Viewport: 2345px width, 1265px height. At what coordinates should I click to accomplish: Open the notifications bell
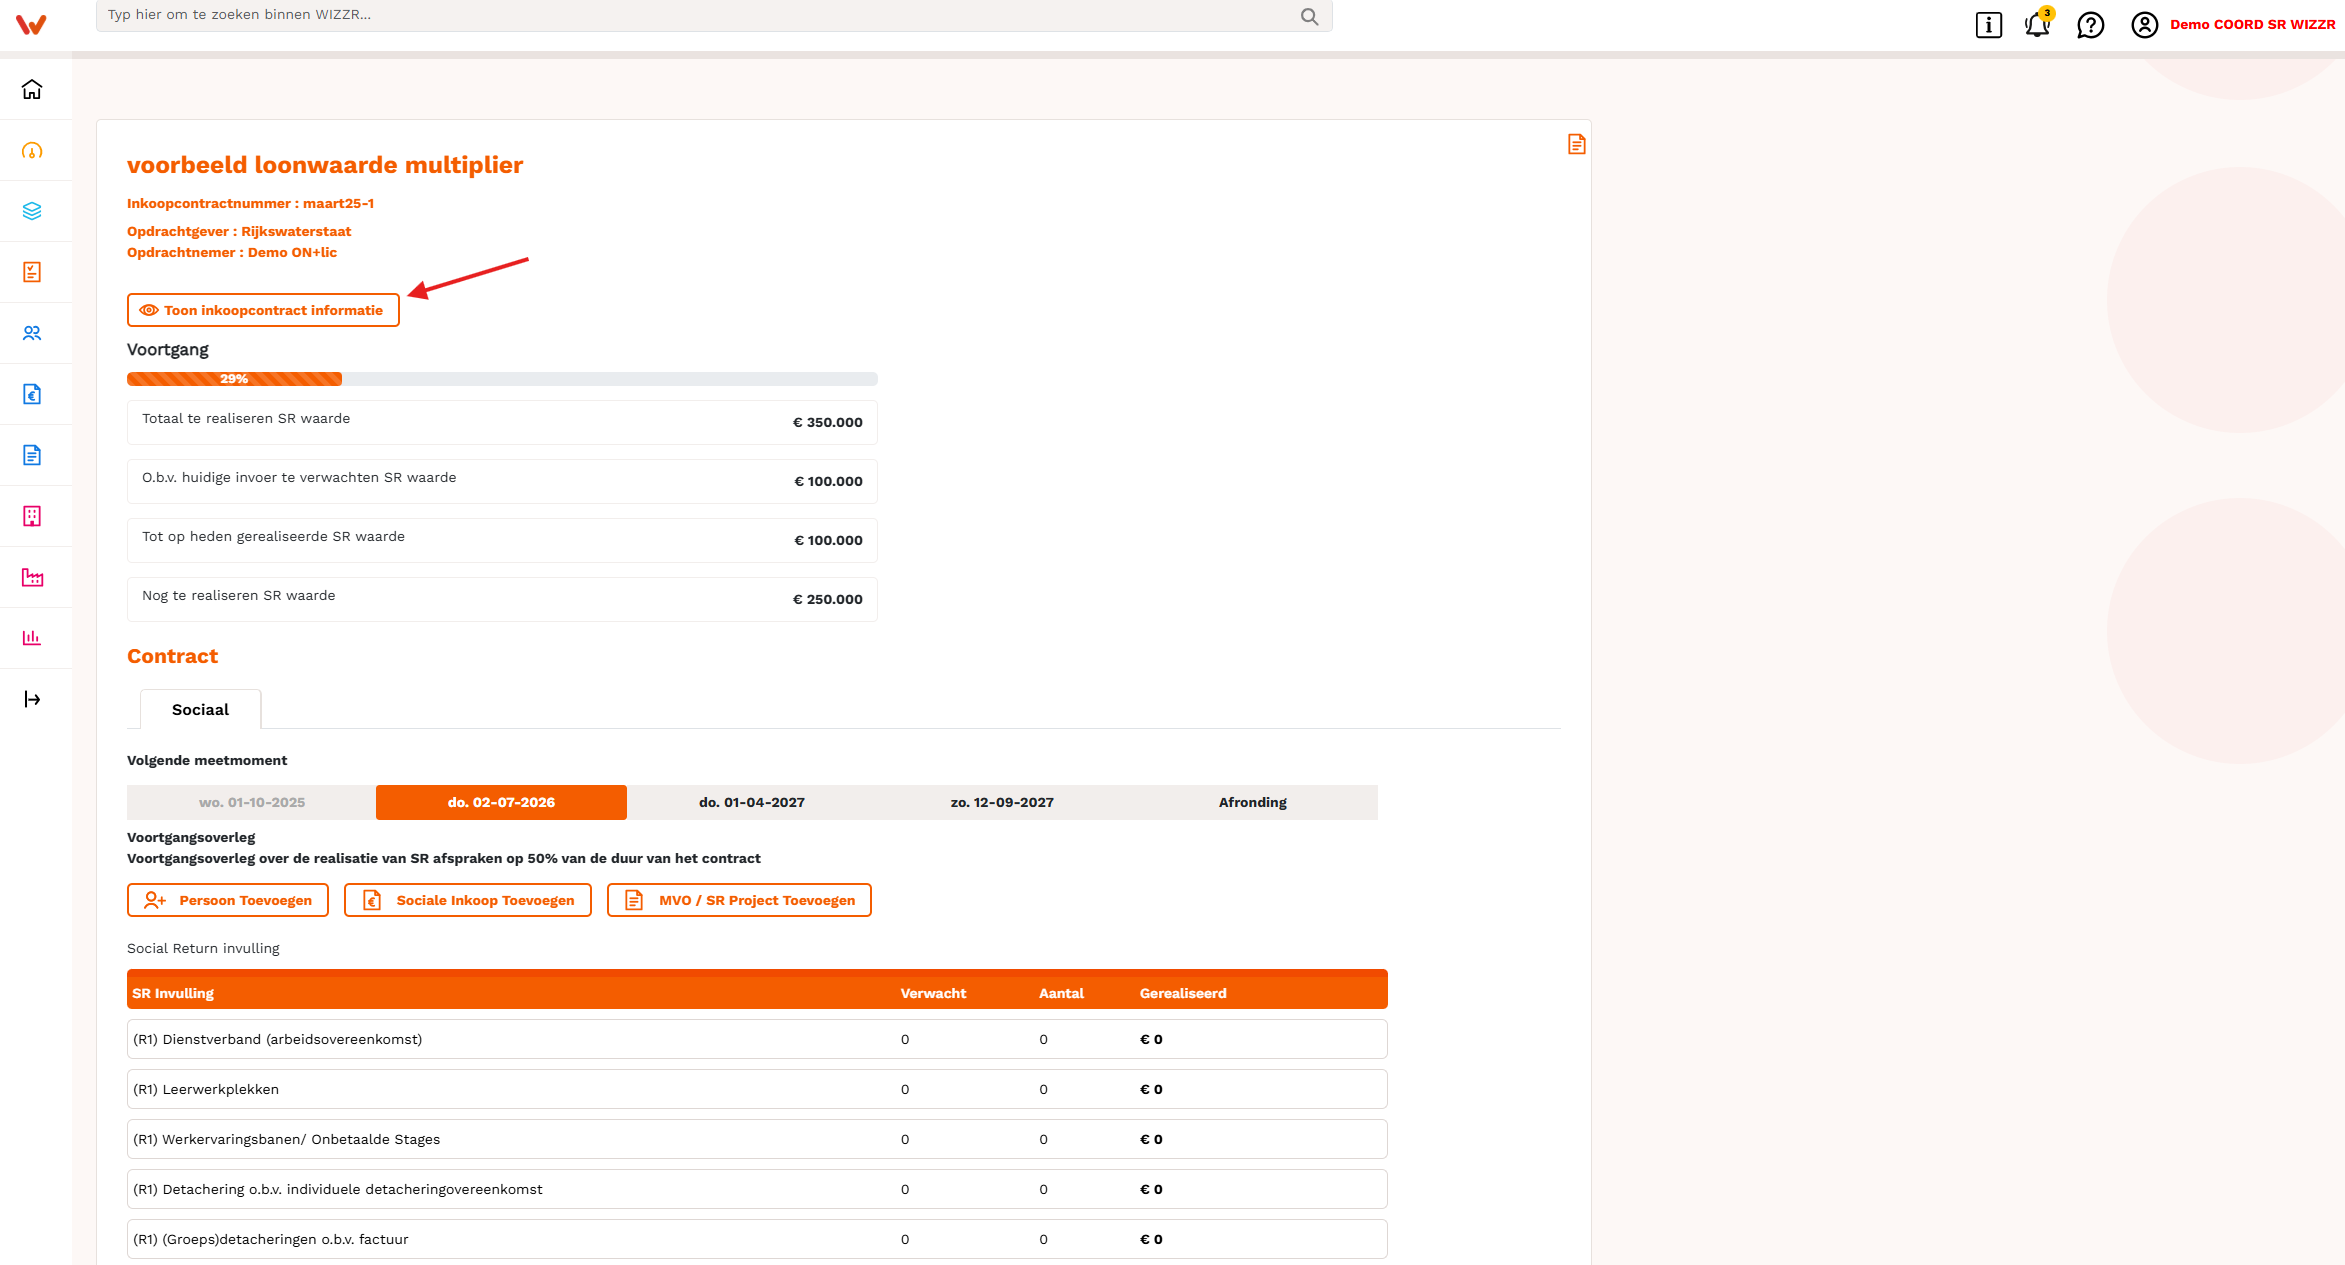(x=2037, y=25)
